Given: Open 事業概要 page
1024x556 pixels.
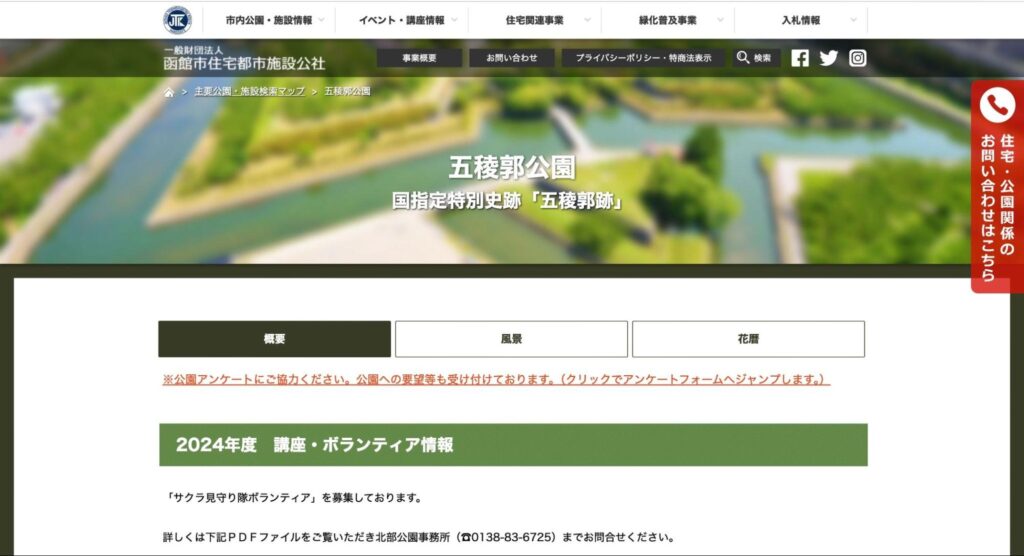Looking at the screenshot, I should 419,58.
